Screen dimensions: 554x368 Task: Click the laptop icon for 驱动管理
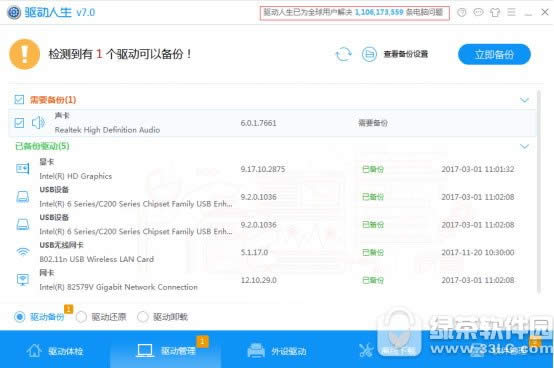coord(145,351)
